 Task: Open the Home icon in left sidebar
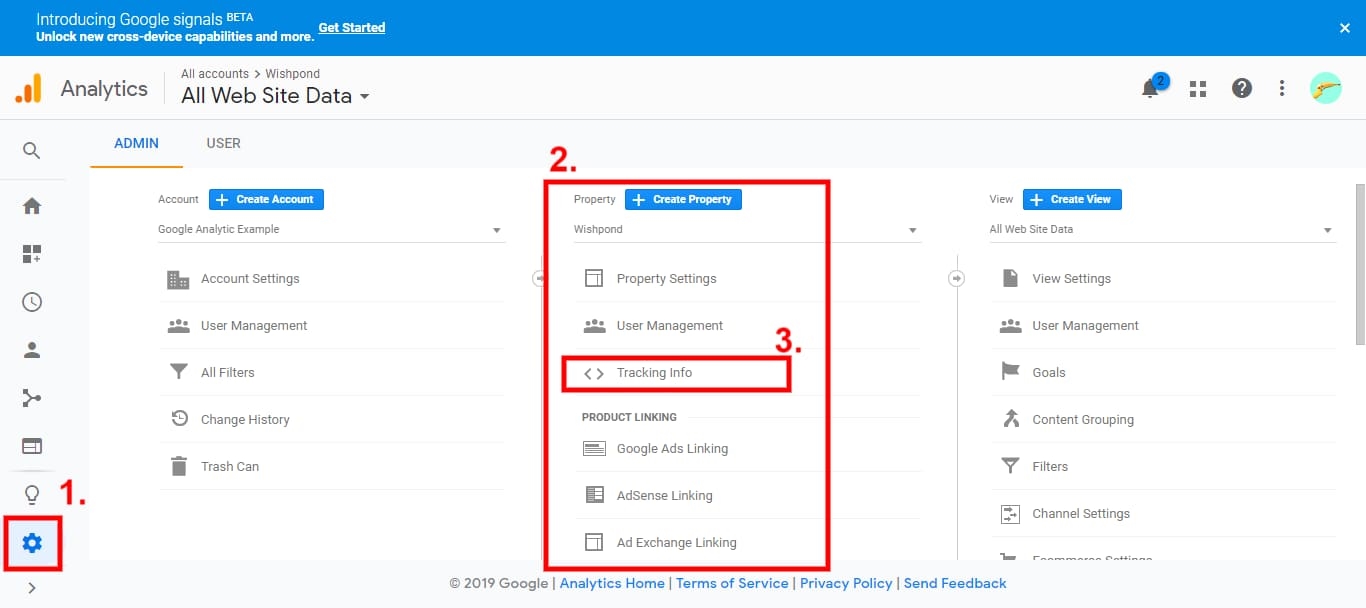pos(32,206)
